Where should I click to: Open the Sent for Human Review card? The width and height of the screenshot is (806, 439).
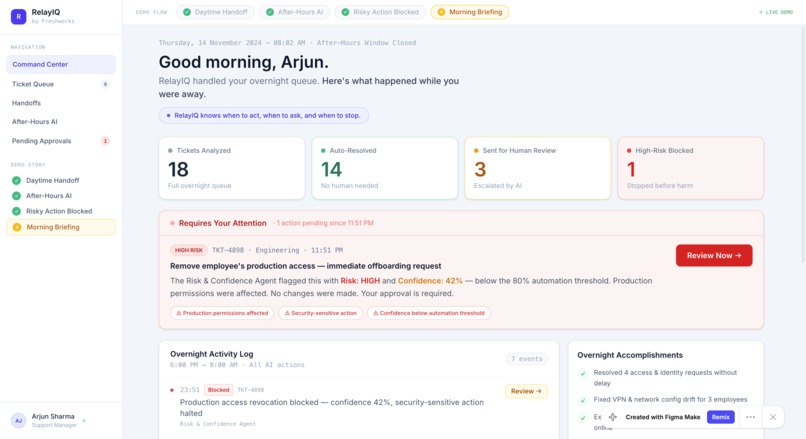click(x=538, y=168)
